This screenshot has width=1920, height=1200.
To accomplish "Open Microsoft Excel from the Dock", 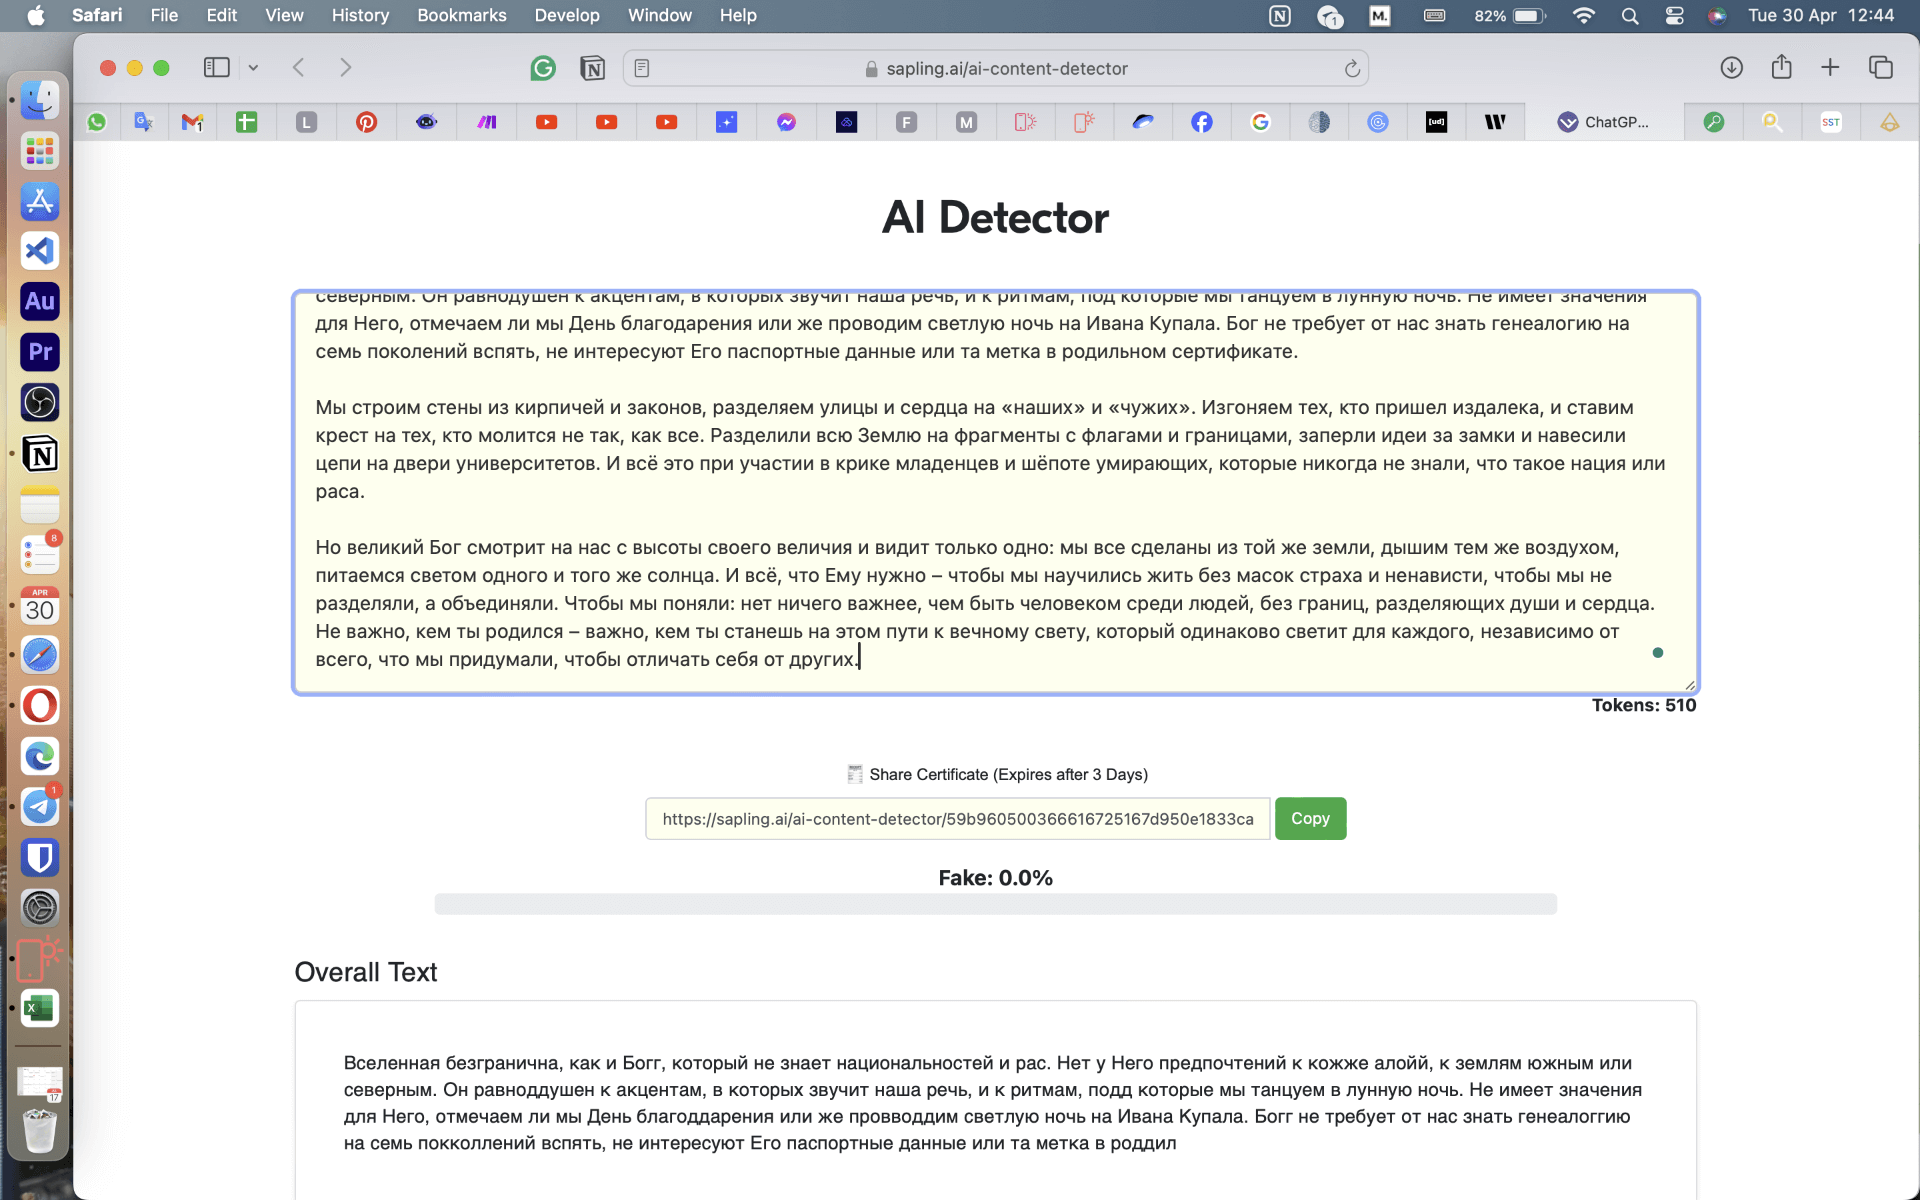I will pyautogui.click(x=40, y=1008).
